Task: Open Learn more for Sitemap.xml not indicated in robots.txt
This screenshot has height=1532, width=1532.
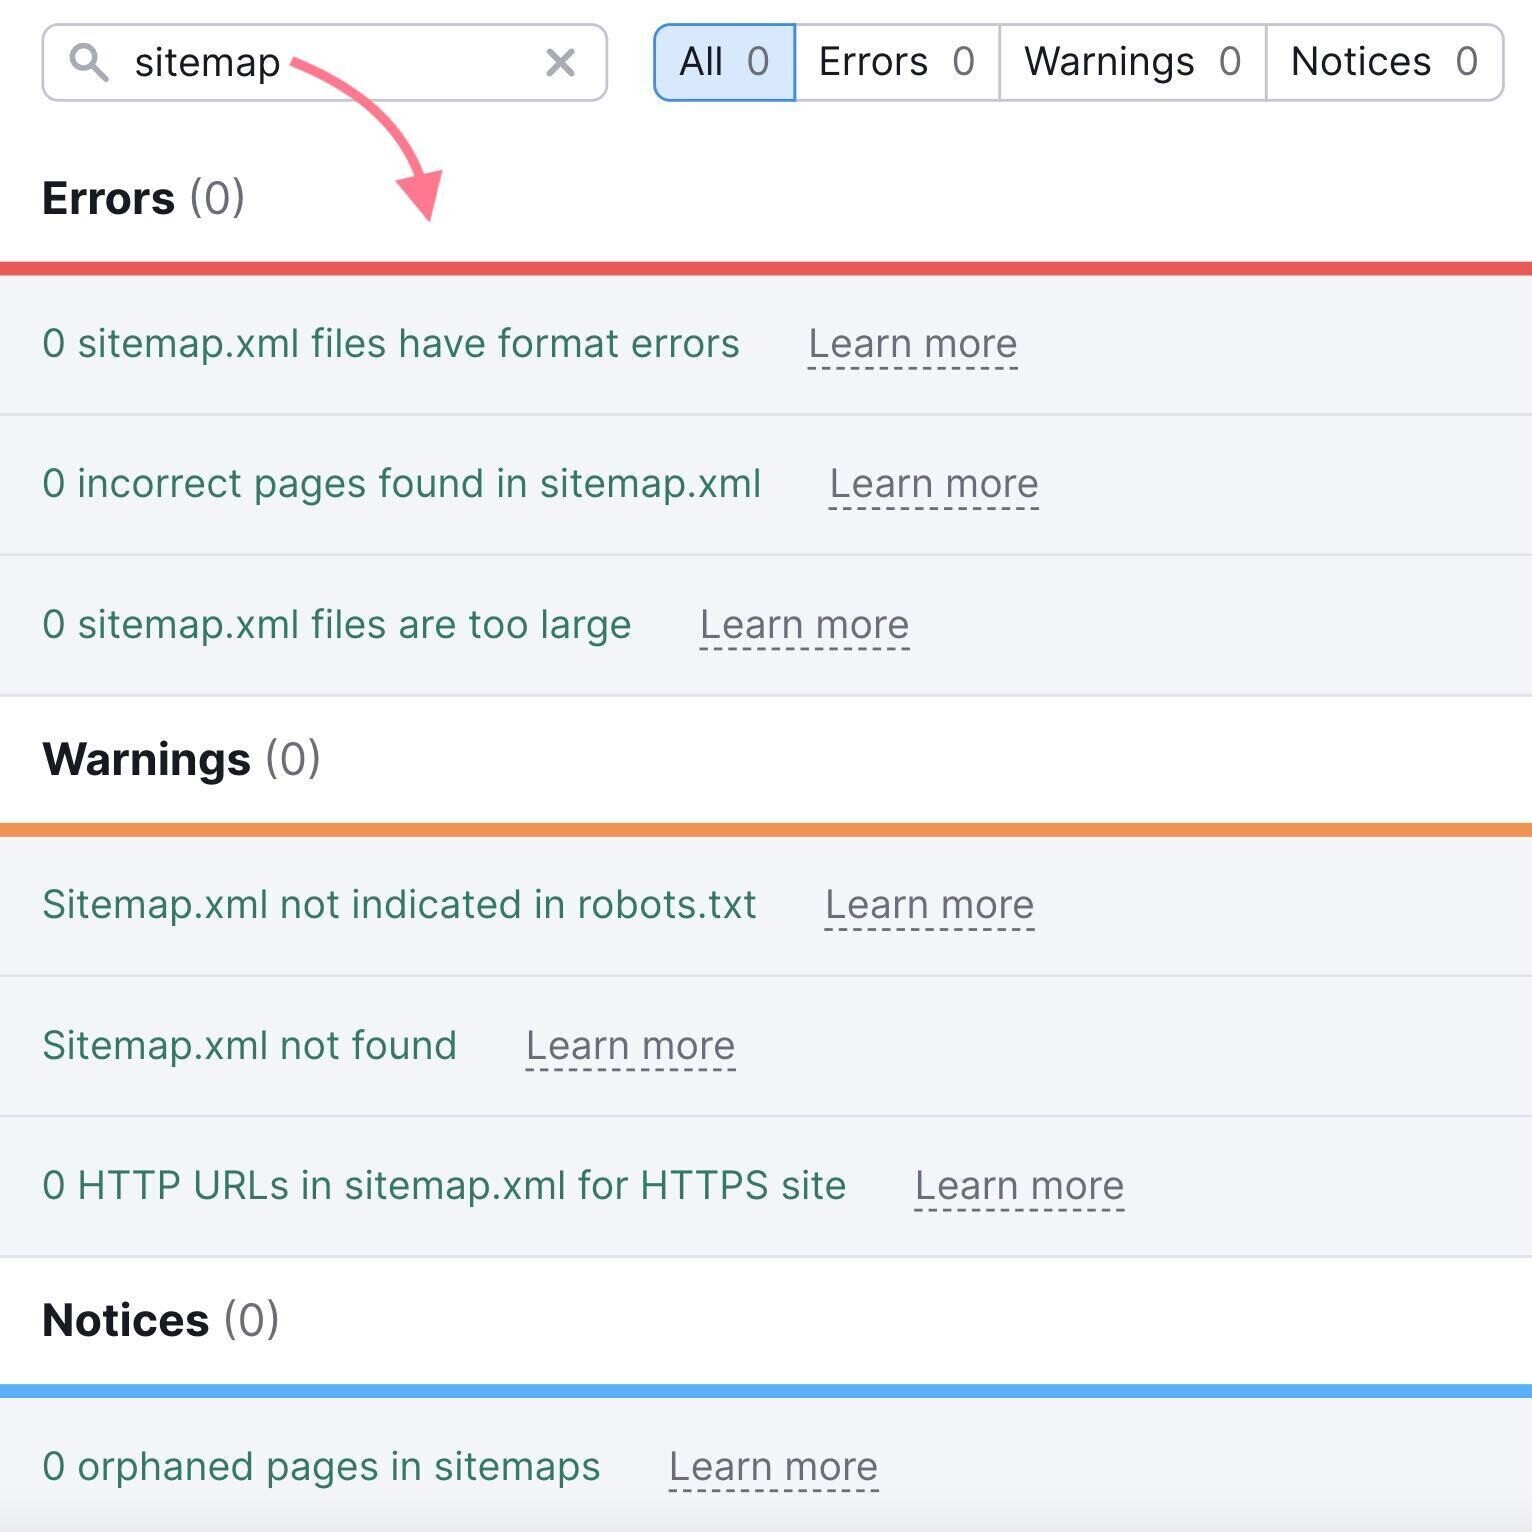Action: coord(928,904)
